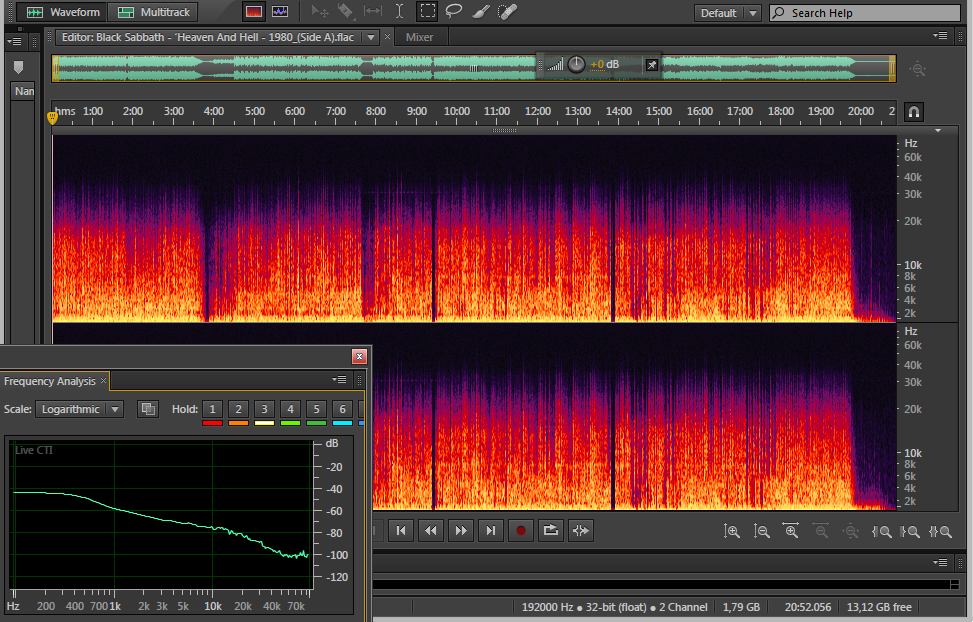Click inside the overview waveform navigator
Image resolution: width=973 pixels, height=622 pixels.
[473, 68]
